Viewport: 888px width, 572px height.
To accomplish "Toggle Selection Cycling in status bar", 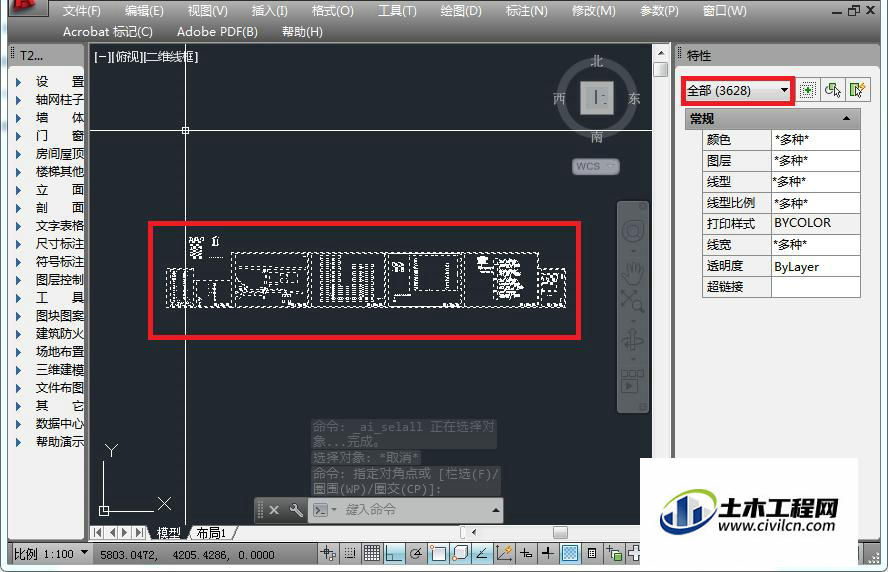I will click(614, 553).
